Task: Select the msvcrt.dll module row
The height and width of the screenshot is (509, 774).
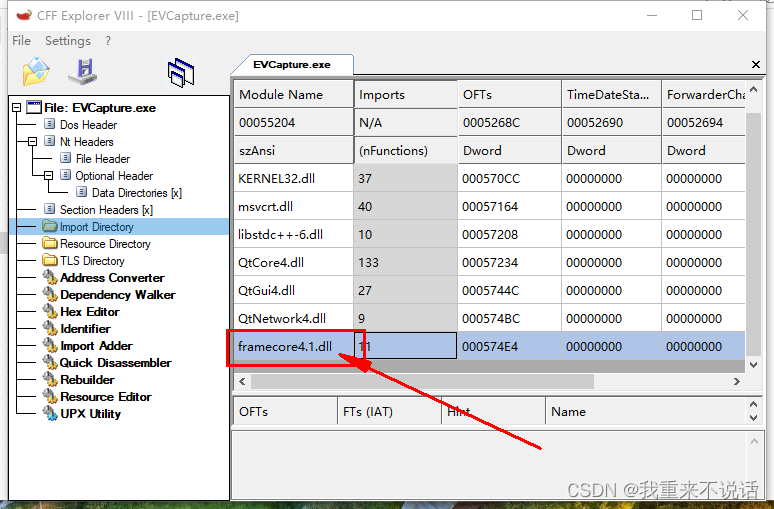Action: pos(489,206)
